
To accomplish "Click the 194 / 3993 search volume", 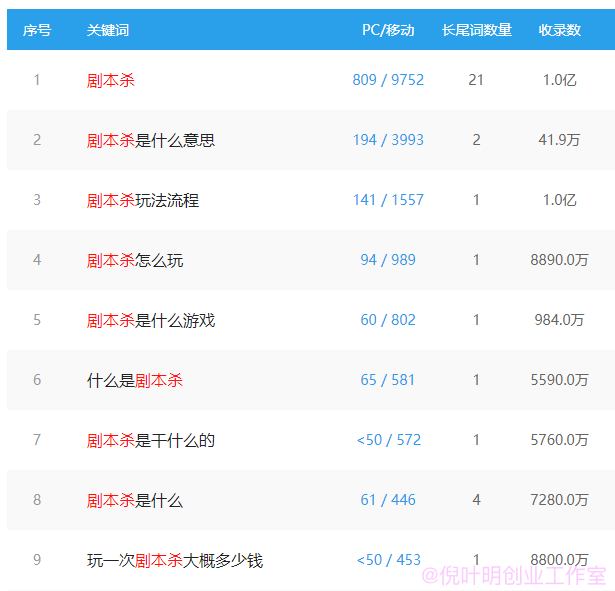I will tap(388, 140).
